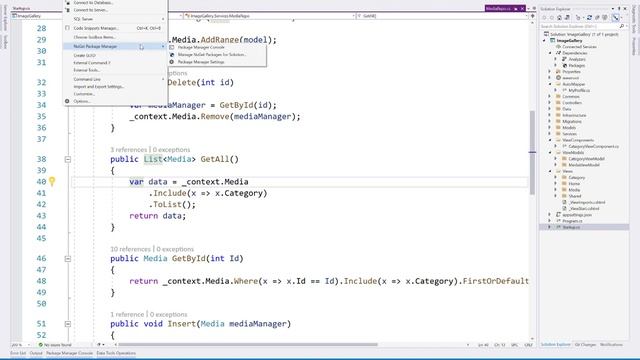Select NuGet Package Manager menu item
Screen dimensions: 640x360
115,47
